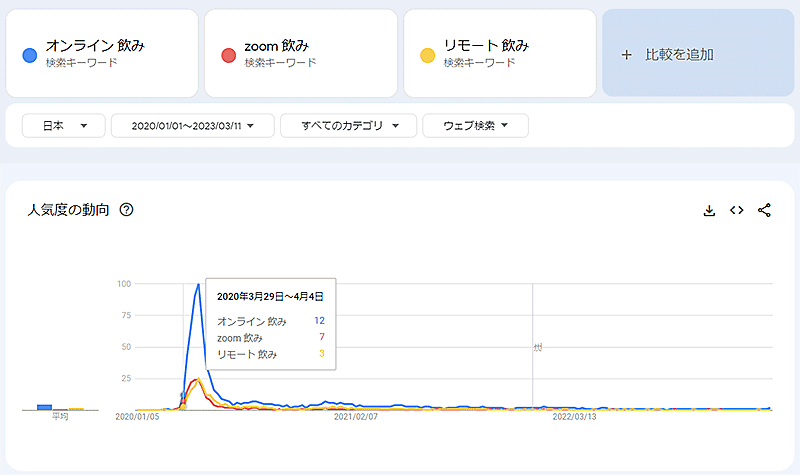Click the blue average bar on the left
The image size is (800, 475).
click(44, 407)
